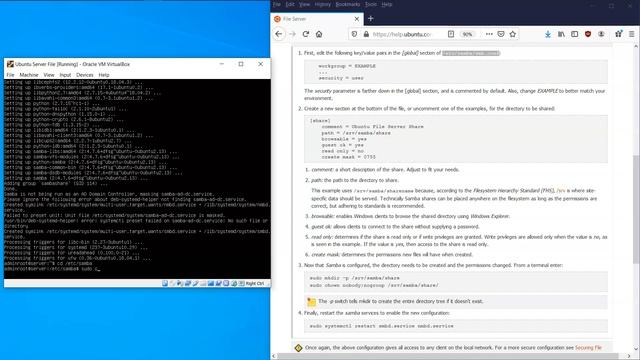Click VirtualBox recording status icon
This screenshot has width=640, height=360.
218,283
